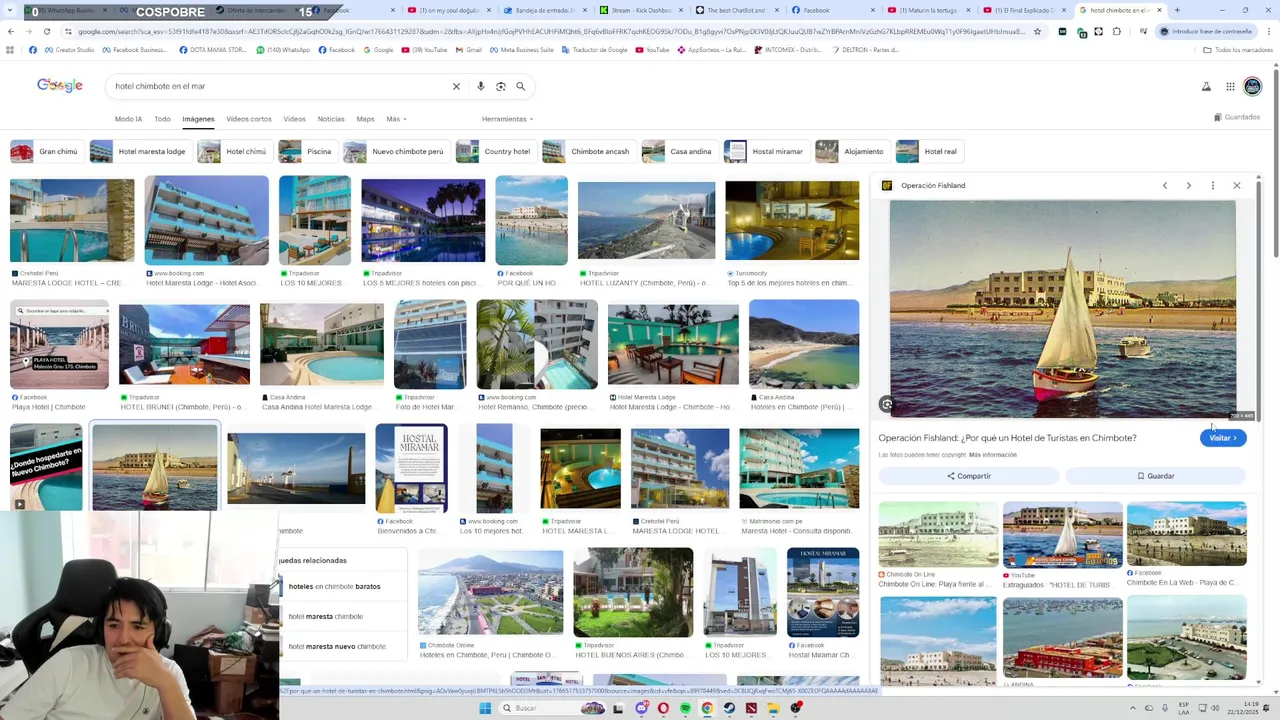Viewport: 1280px width, 720px height.
Task: Open the Google apps grid icon
Action: tap(1230, 86)
